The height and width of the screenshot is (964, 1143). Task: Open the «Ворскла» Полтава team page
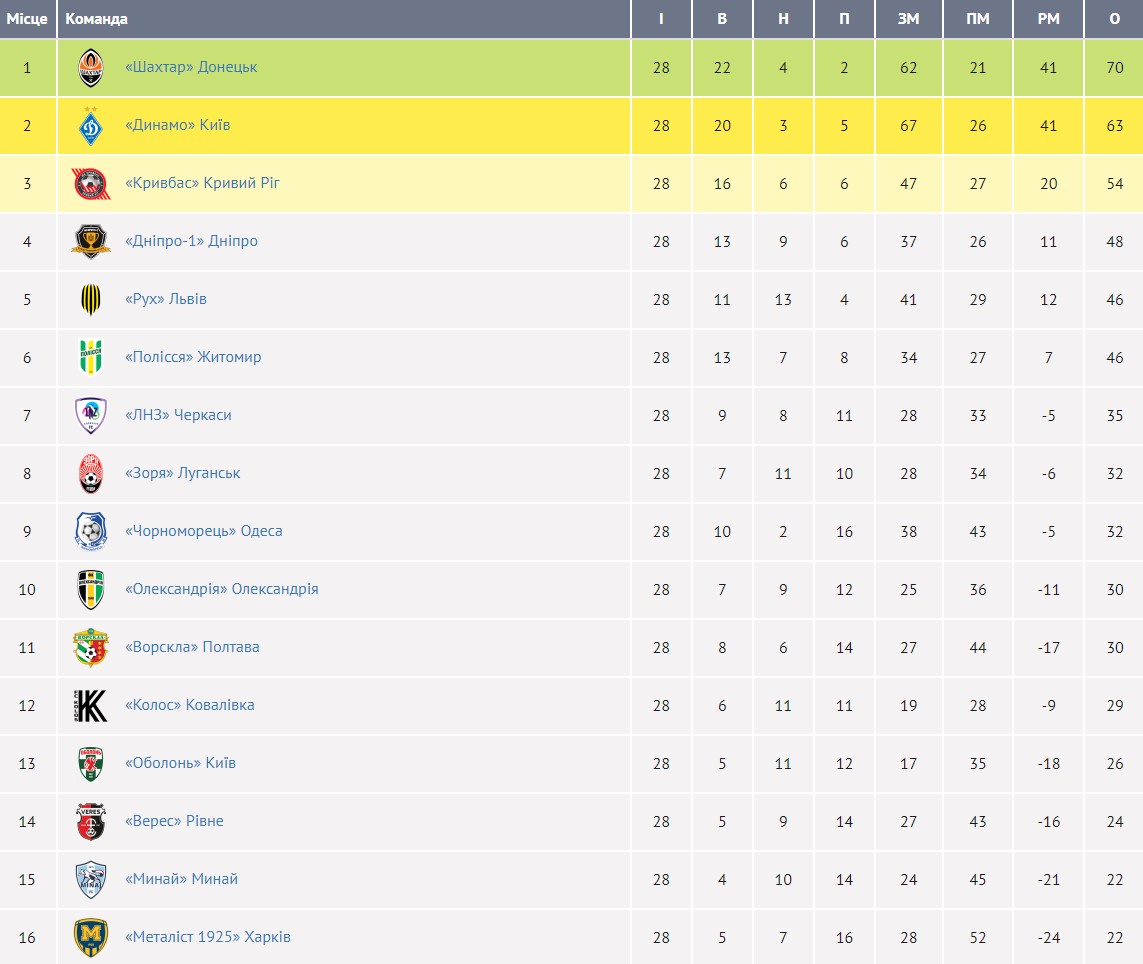(192, 647)
